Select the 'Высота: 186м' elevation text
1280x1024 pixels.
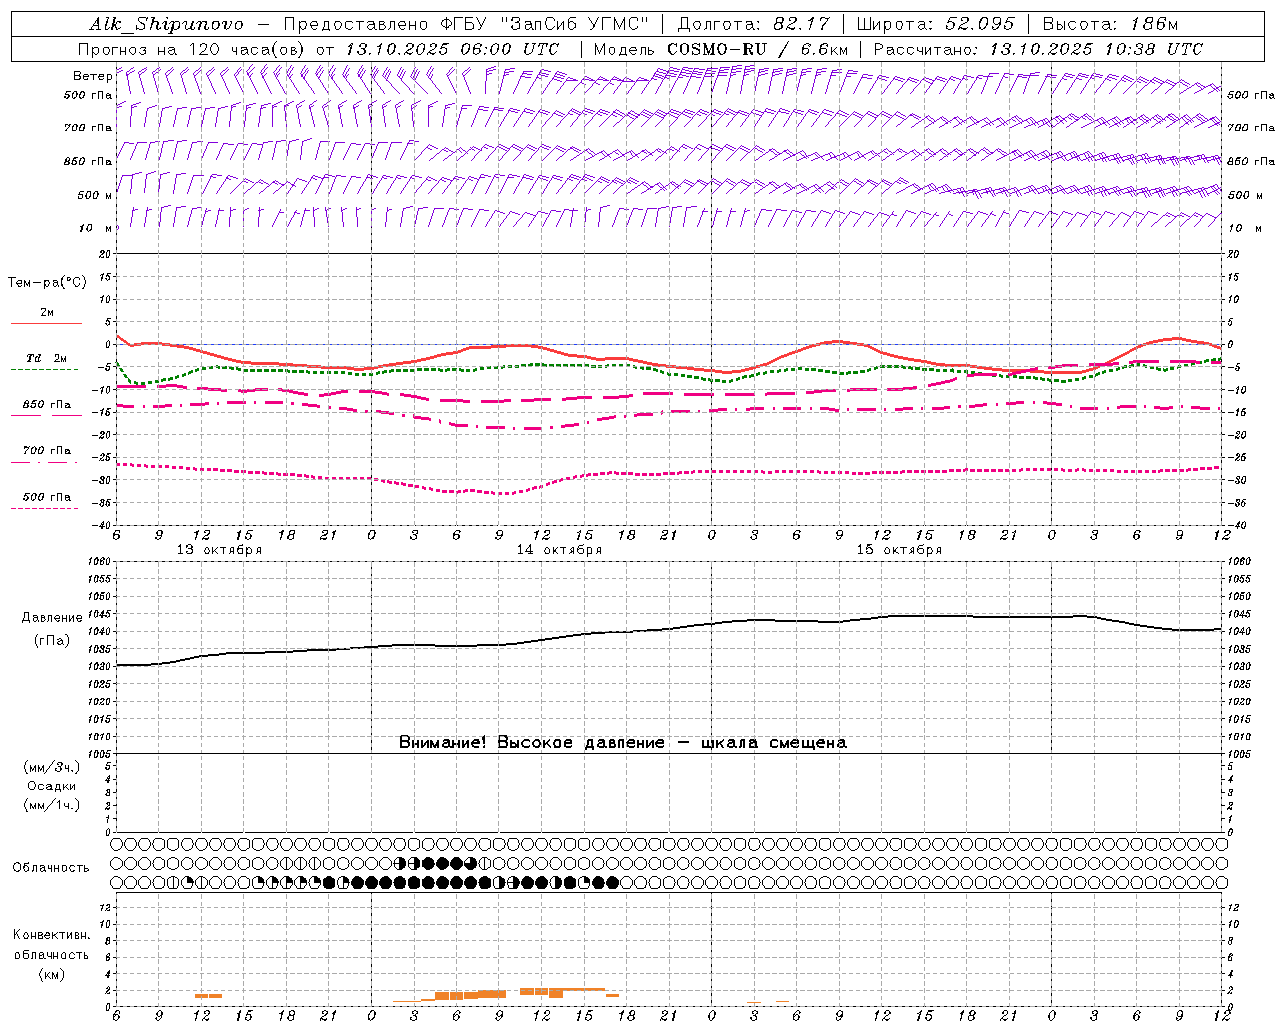pos(1110,24)
